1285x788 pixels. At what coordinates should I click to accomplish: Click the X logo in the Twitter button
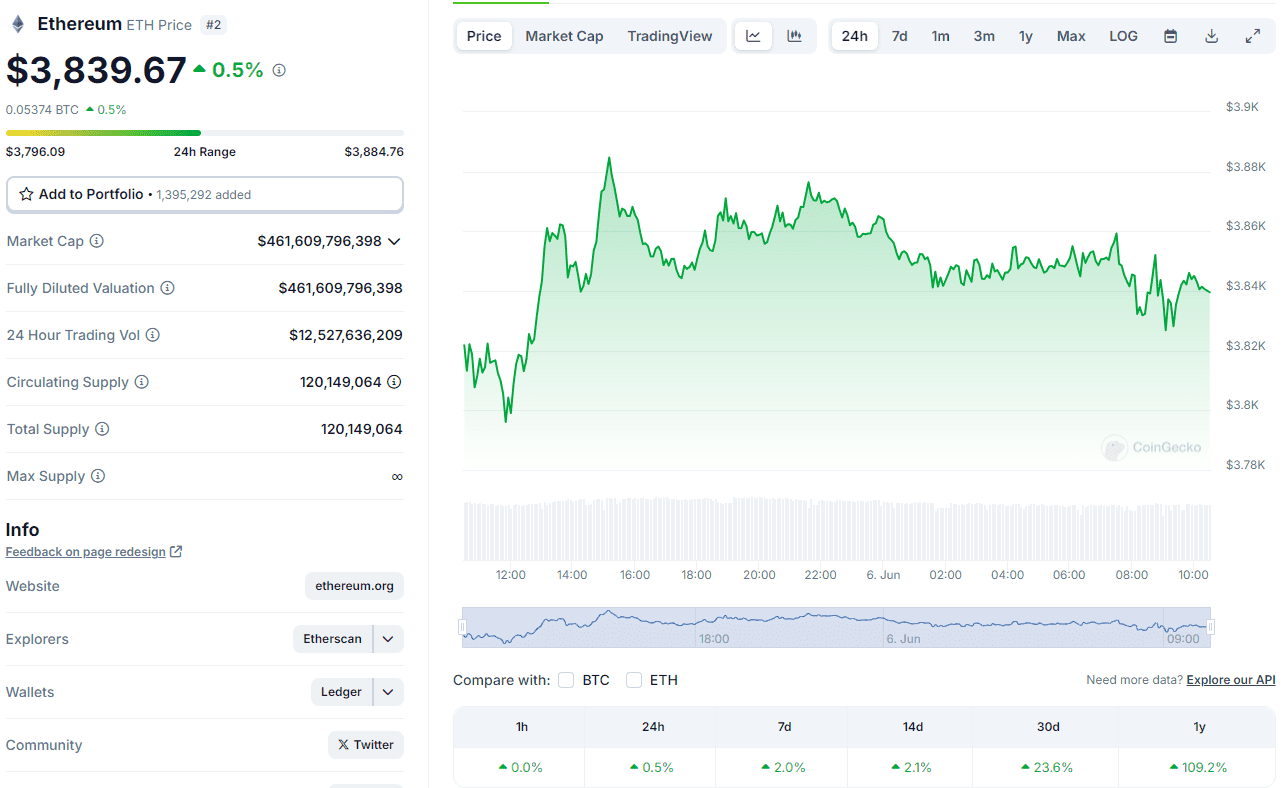(x=344, y=745)
